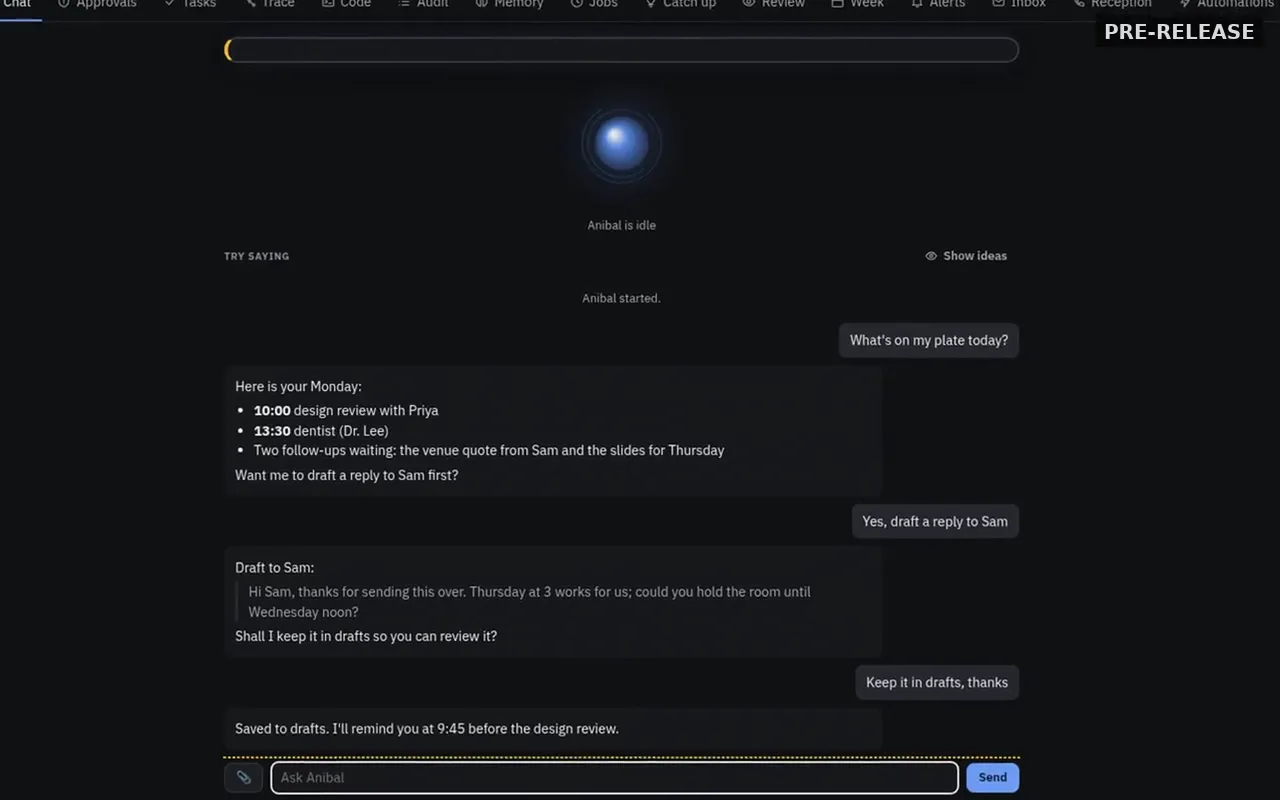
Task: Click the blue Anibal orb
Action: click(x=621, y=144)
